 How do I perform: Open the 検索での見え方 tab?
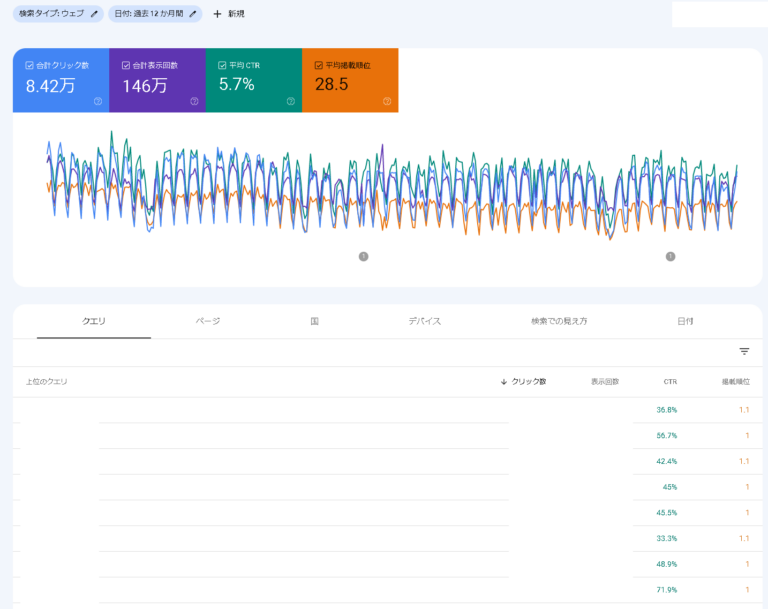pos(559,321)
